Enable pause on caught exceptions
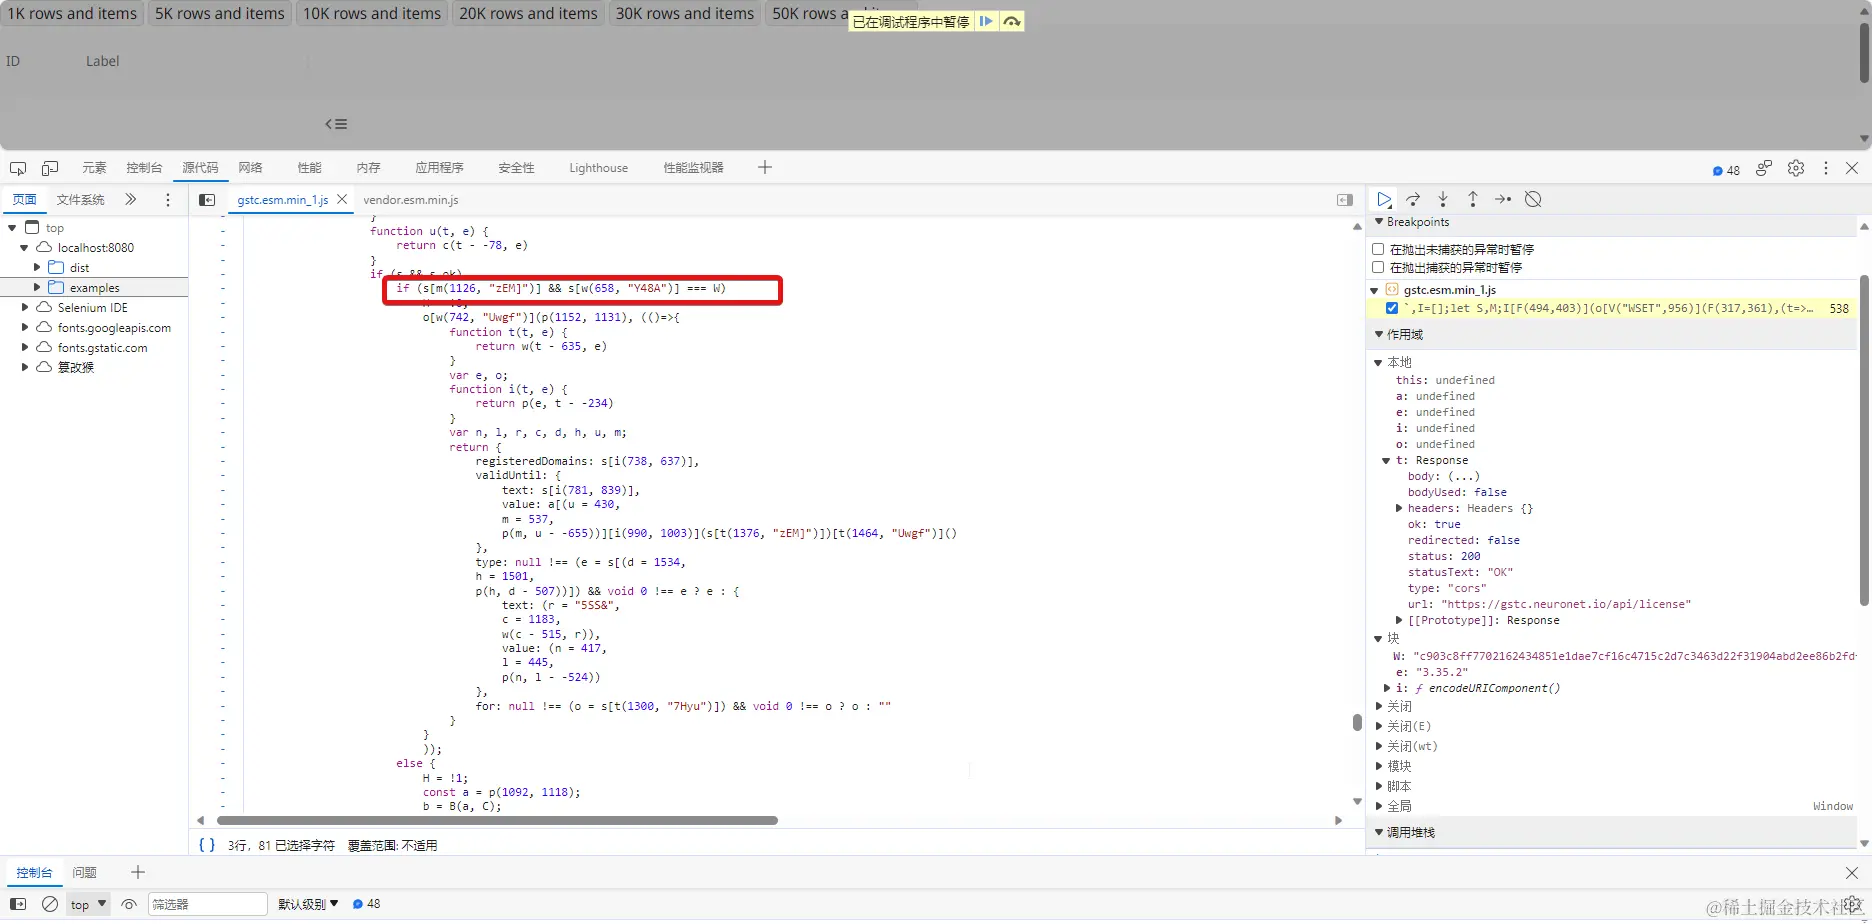The image size is (1872, 924). [x=1378, y=267]
